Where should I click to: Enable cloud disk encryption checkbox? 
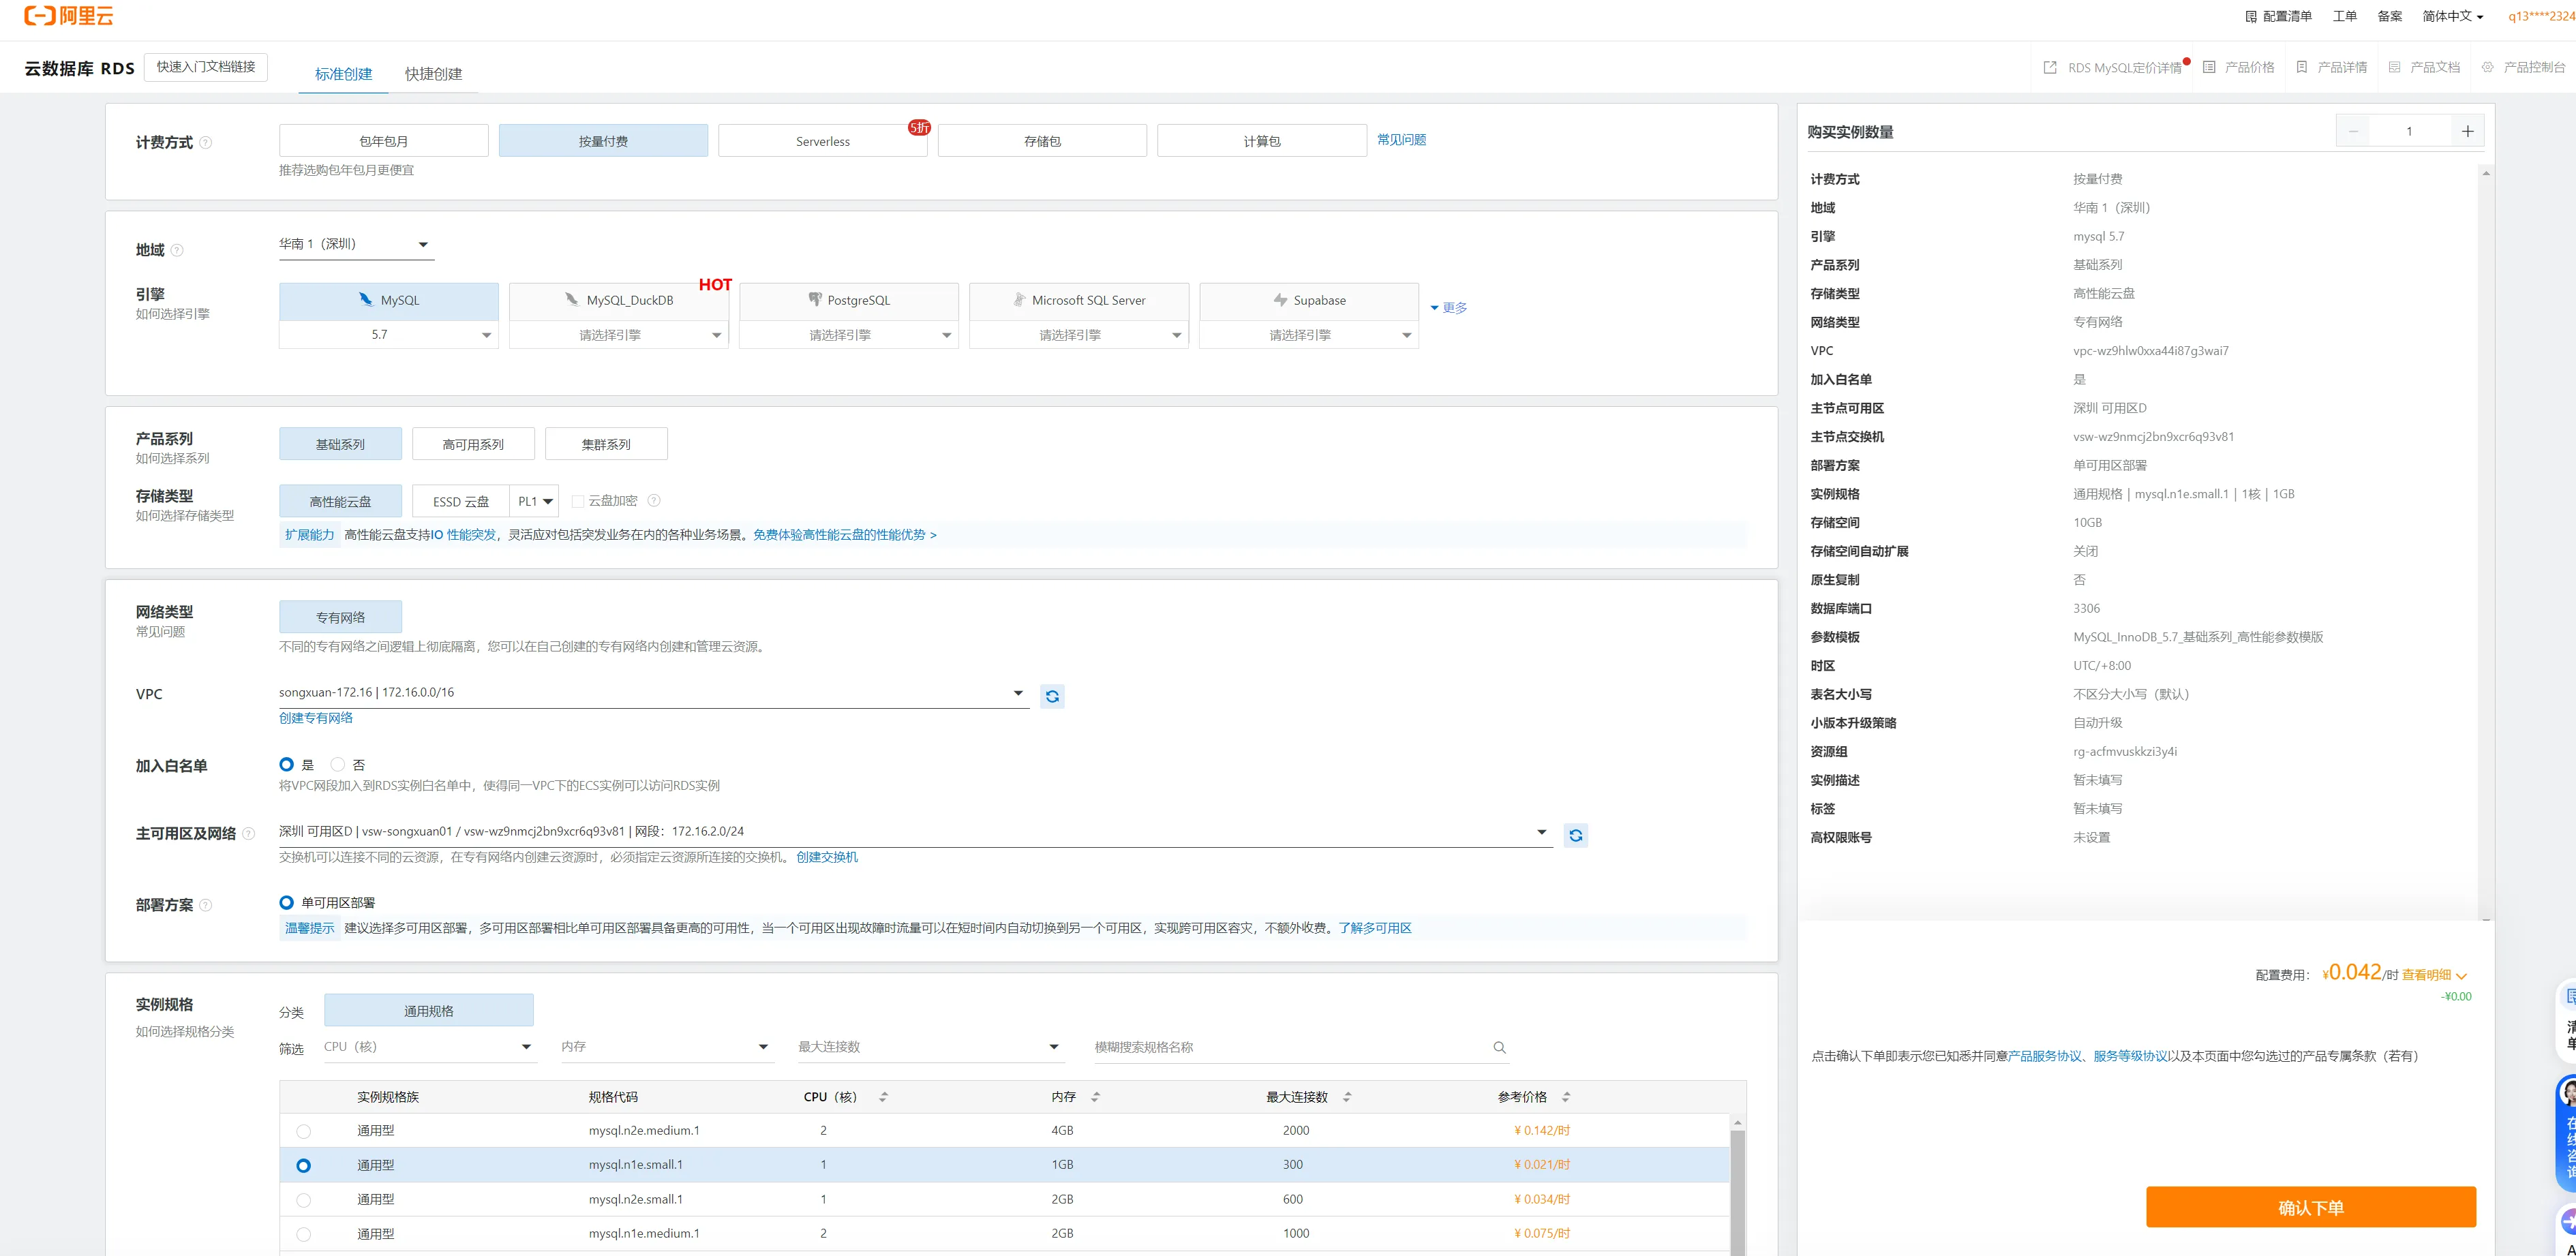click(x=578, y=501)
